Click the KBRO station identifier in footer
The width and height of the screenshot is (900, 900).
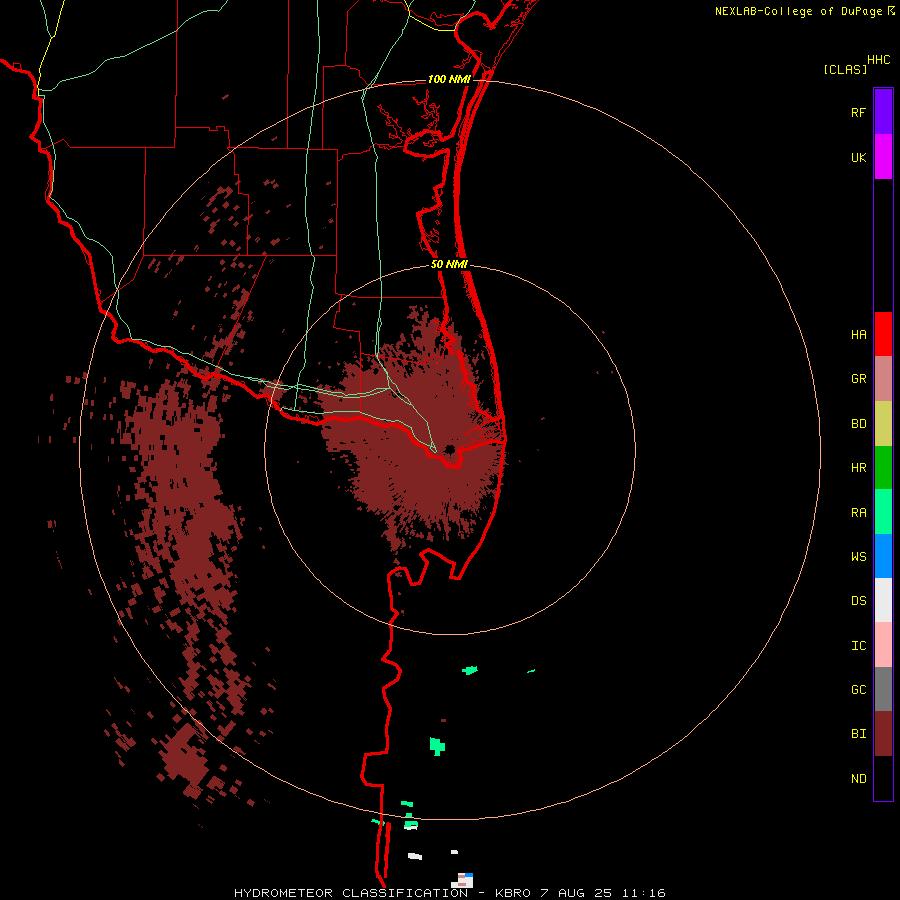coord(513,893)
